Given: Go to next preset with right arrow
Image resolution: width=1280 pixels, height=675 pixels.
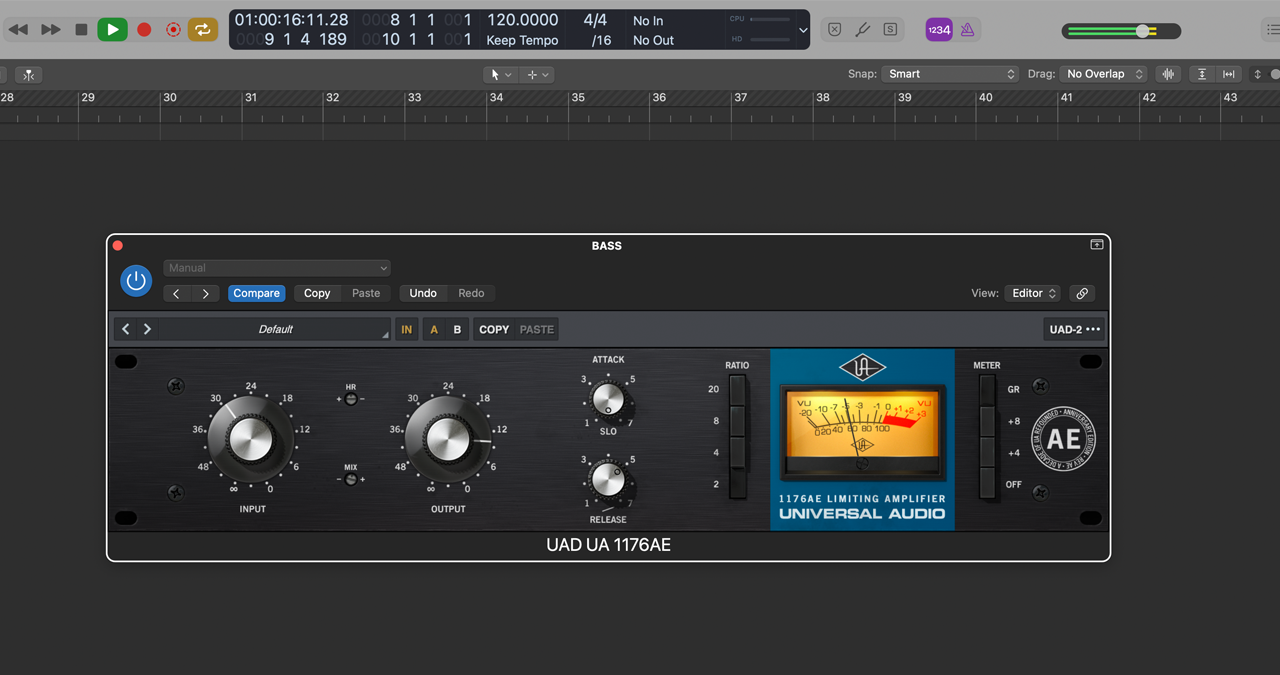Looking at the screenshot, I should (x=205, y=293).
